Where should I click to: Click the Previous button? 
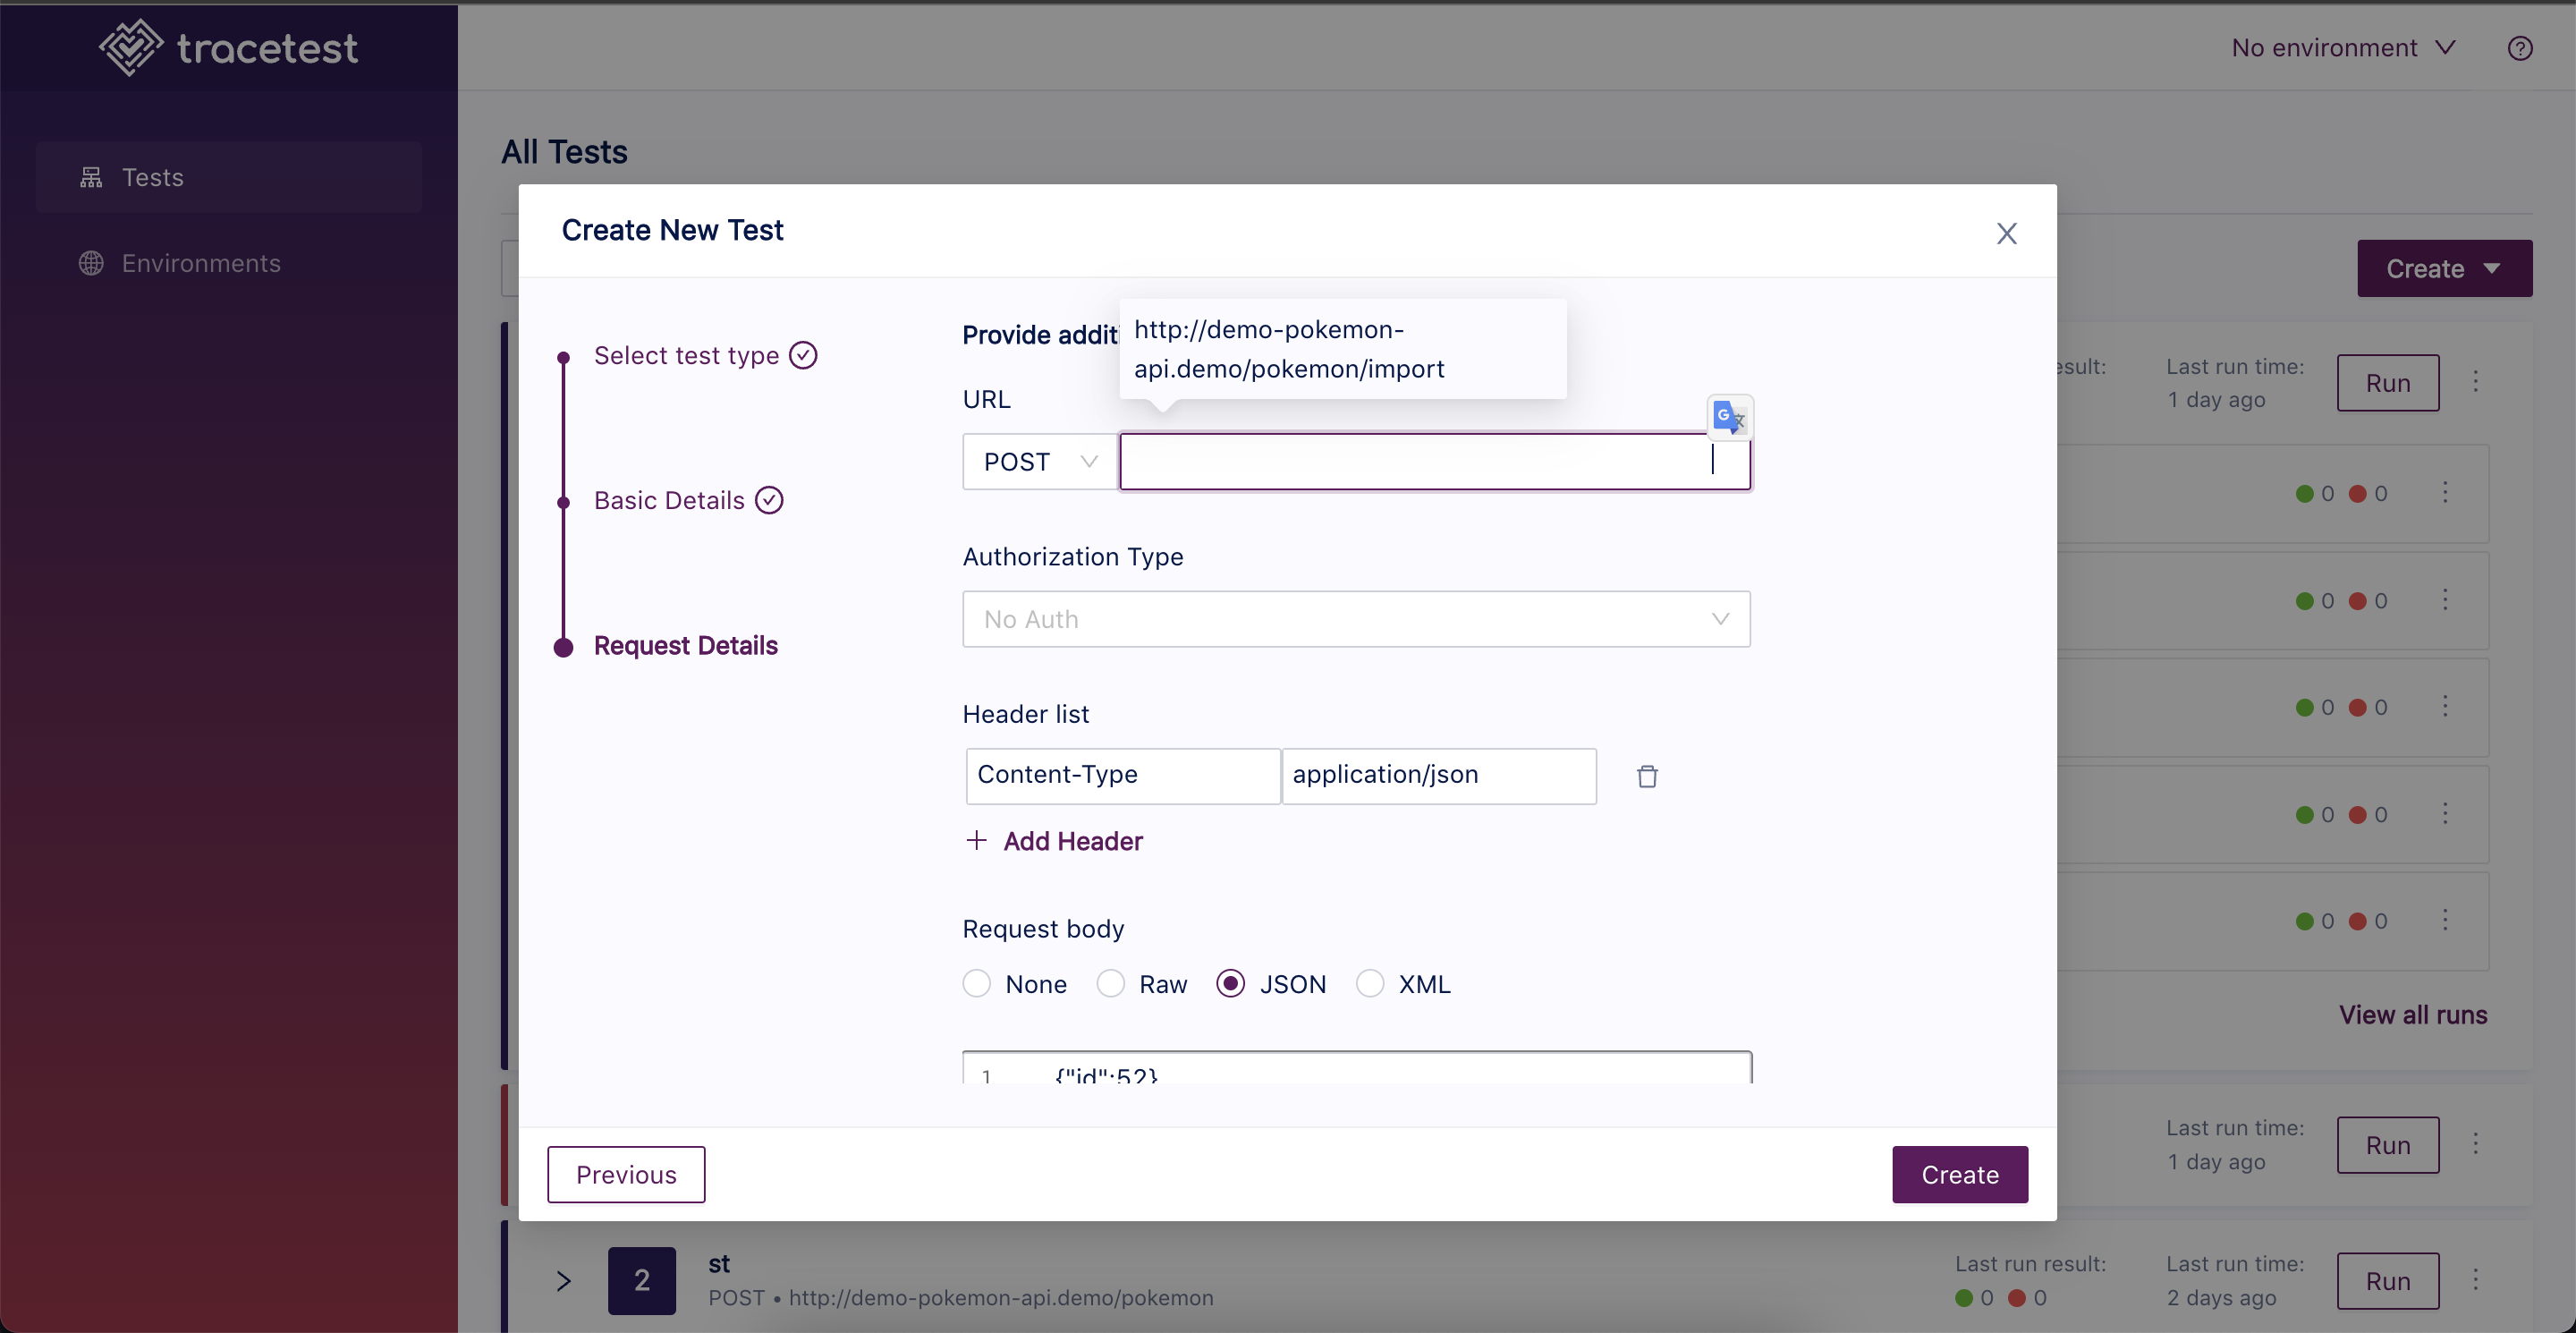click(x=626, y=1174)
